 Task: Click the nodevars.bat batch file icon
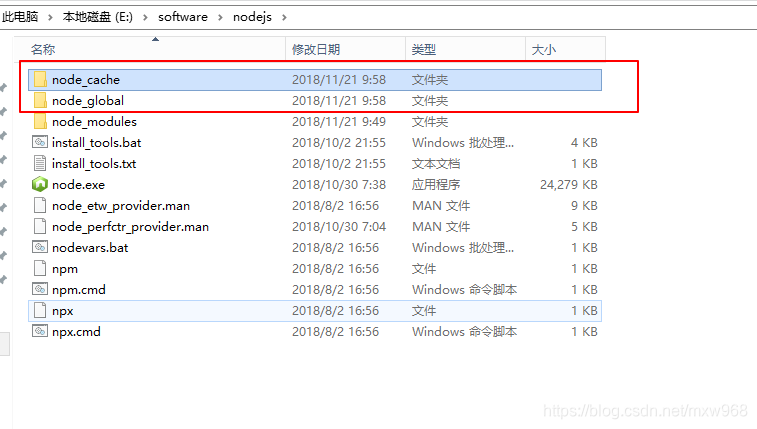coord(40,247)
